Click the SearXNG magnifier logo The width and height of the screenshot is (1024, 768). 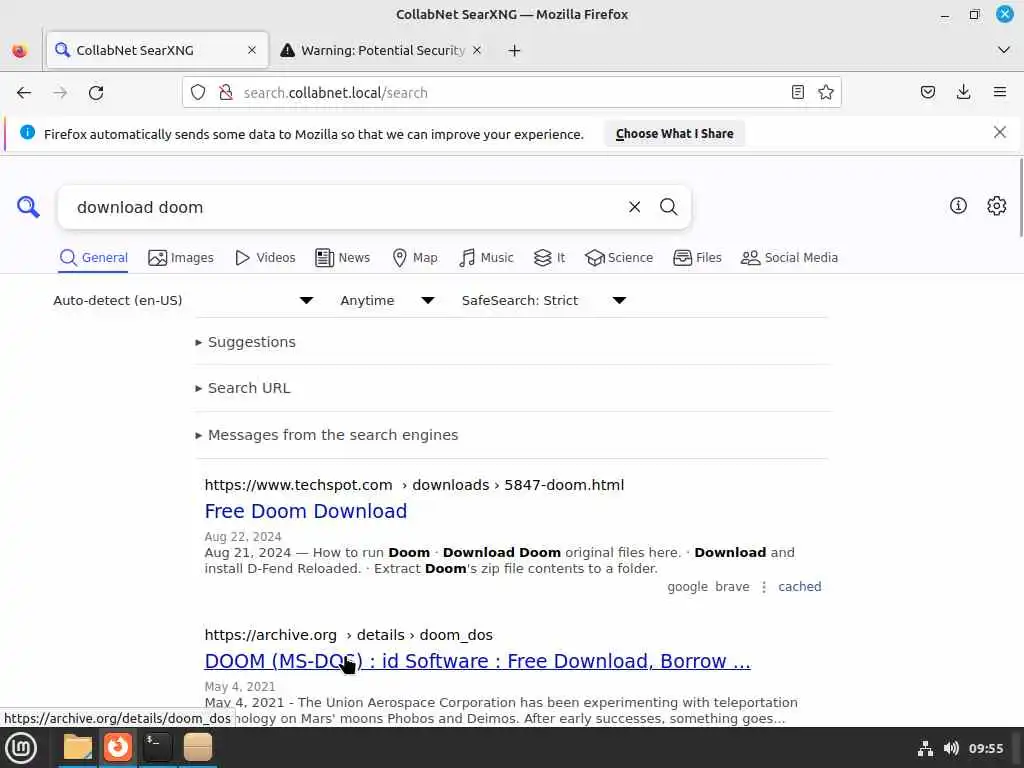(28, 207)
